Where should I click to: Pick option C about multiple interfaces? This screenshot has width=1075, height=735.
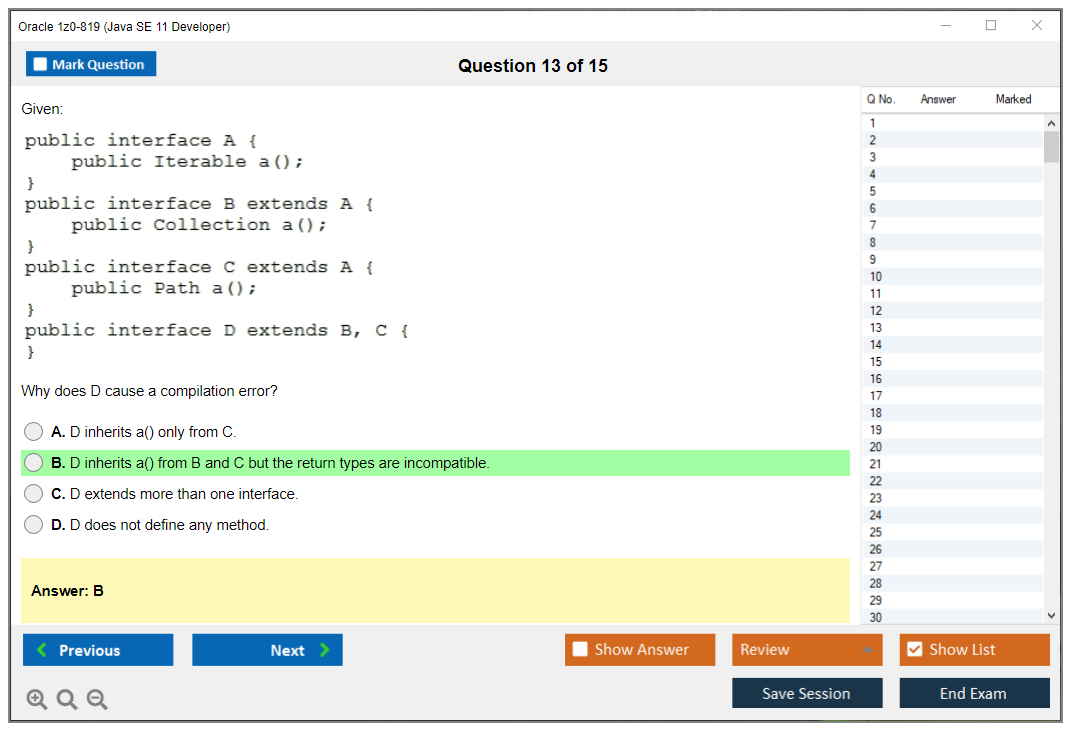(x=34, y=494)
